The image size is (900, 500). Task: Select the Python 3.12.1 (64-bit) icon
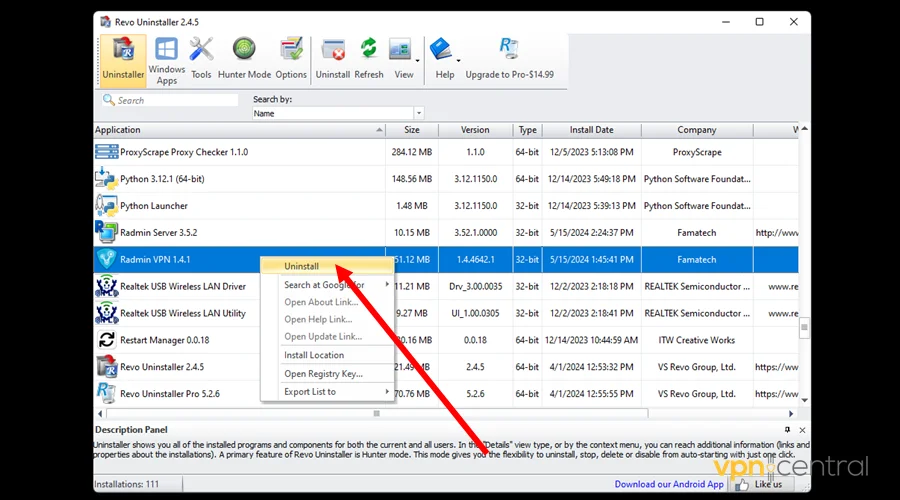point(106,179)
